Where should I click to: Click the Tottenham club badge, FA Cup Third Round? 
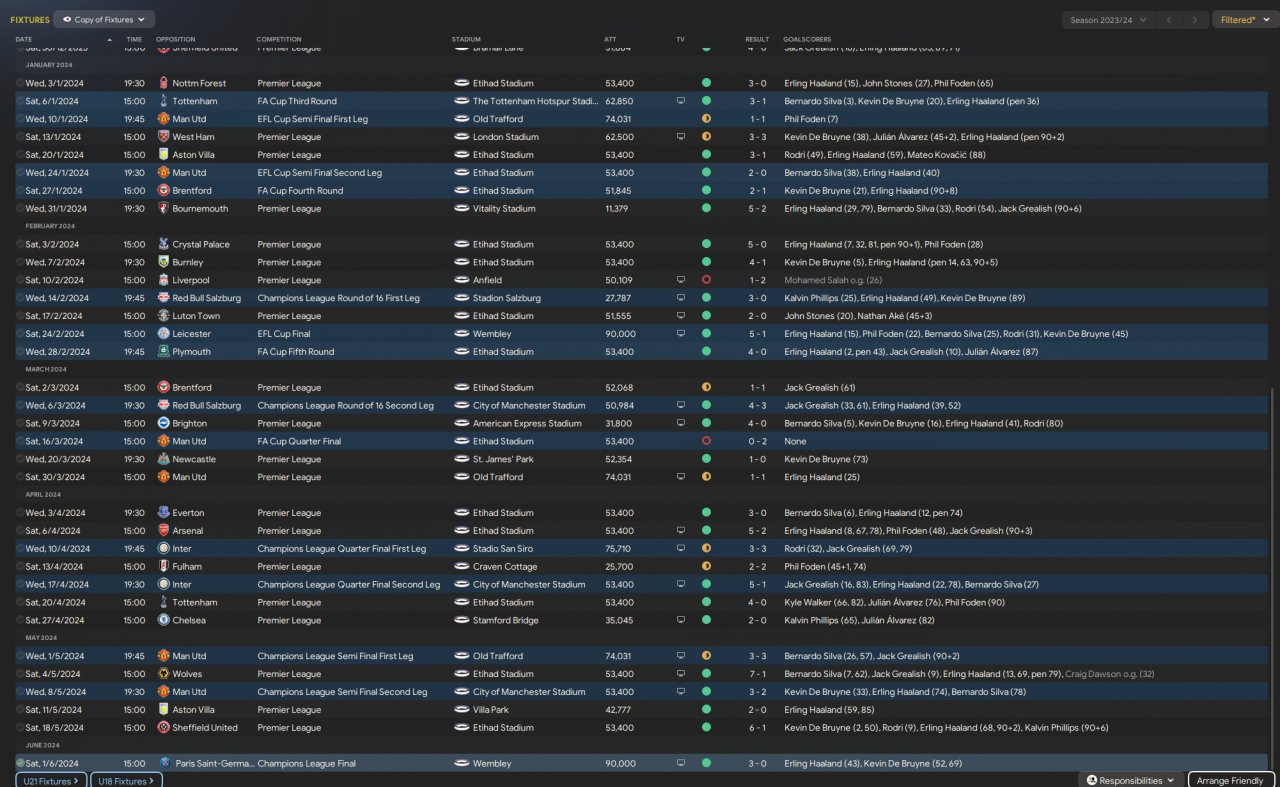163,101
